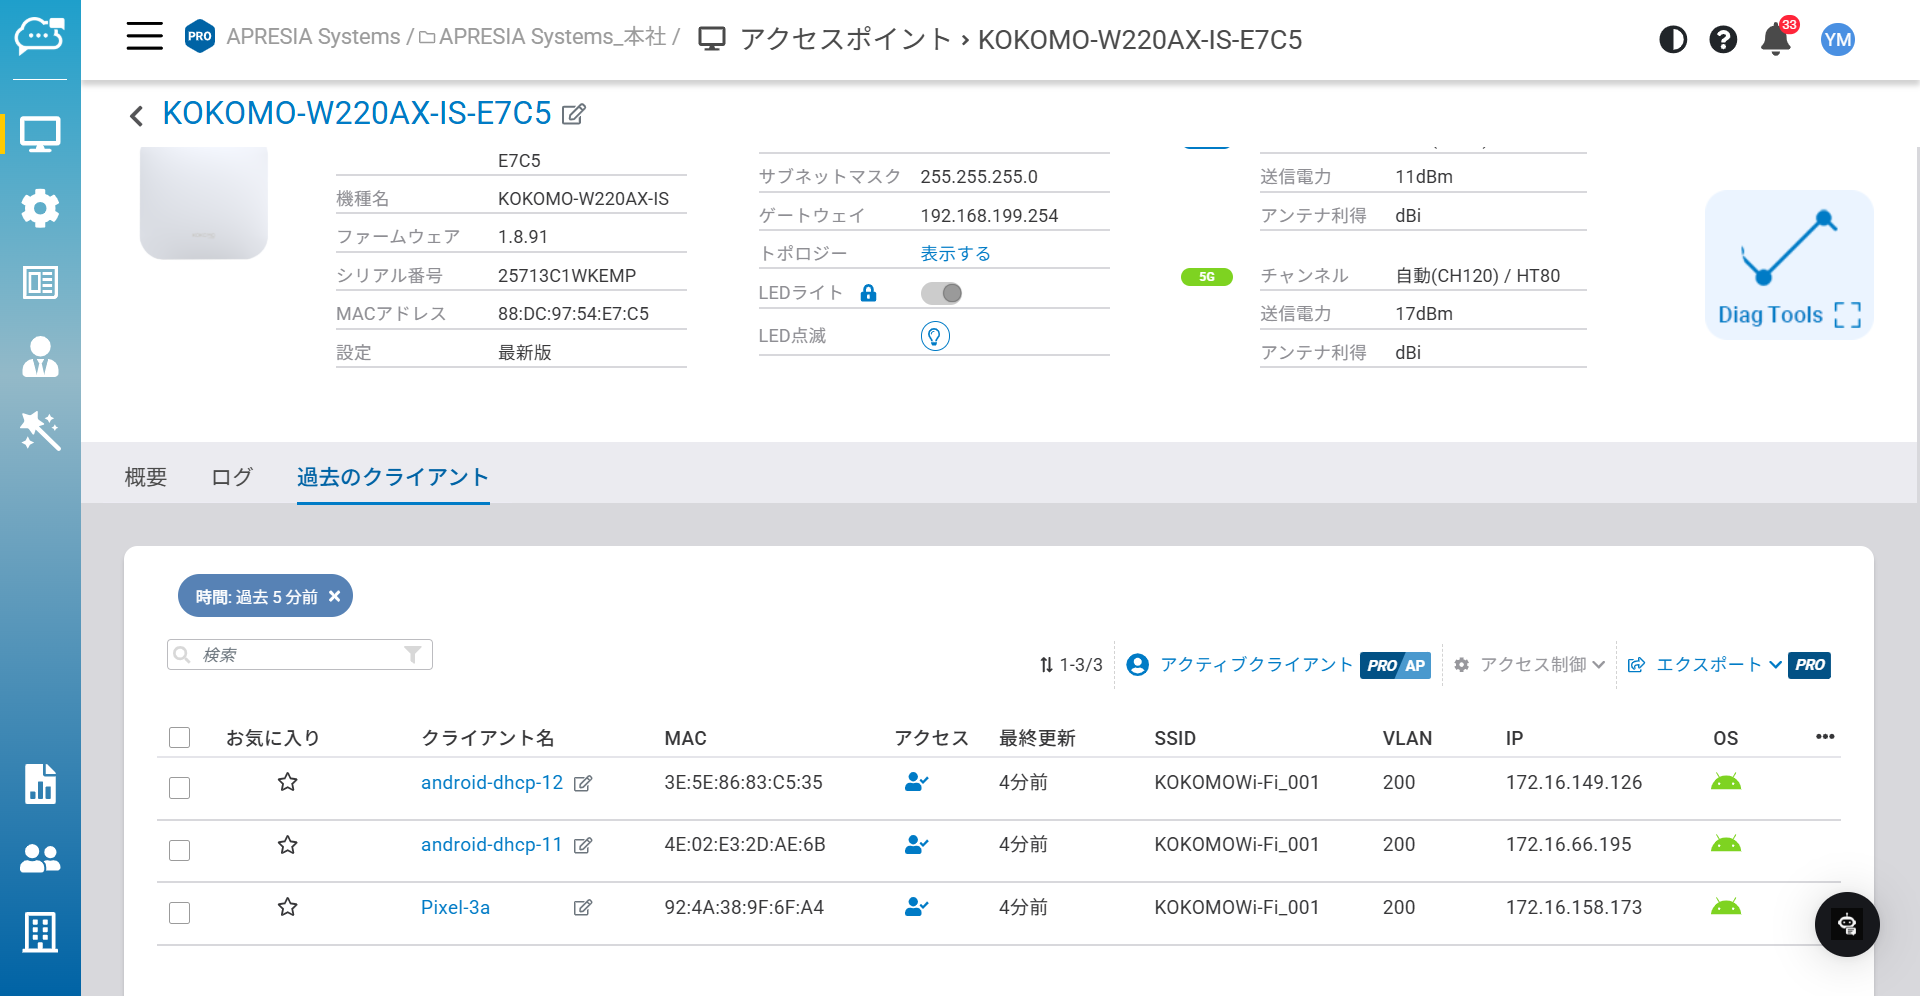Open the hamburger navigation menu

pos(144,37)
